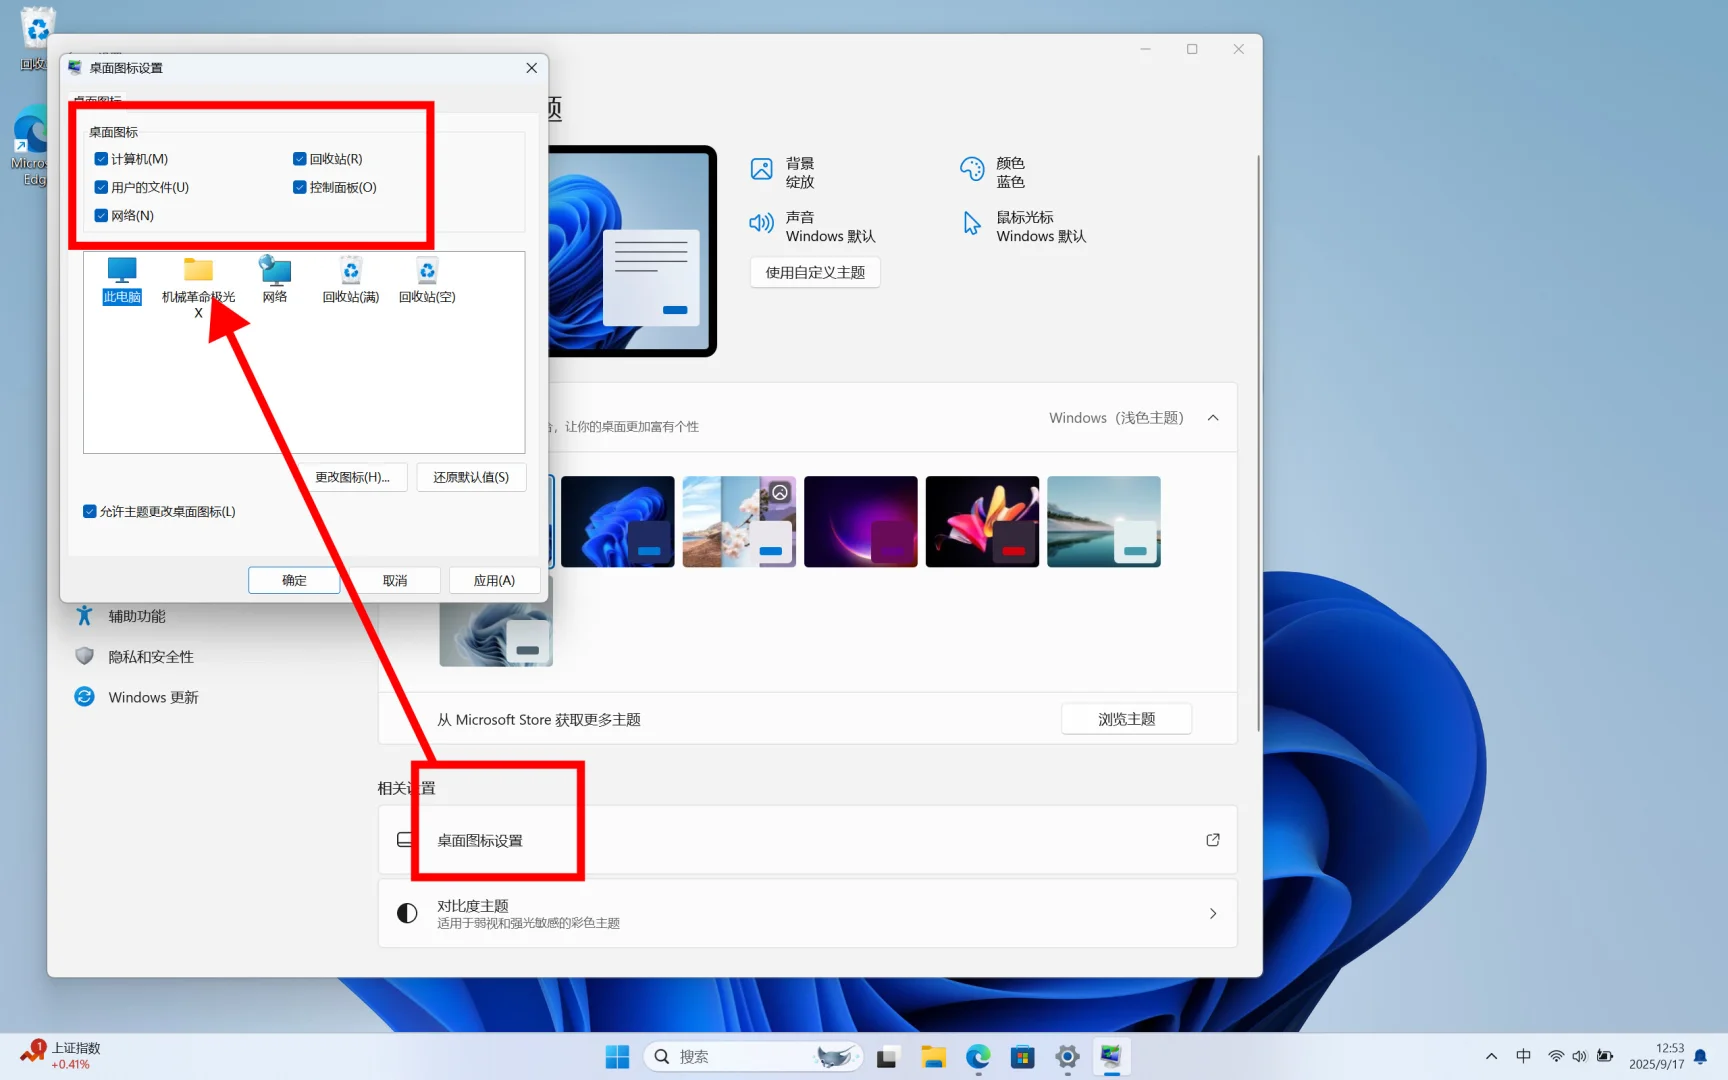Open the 背景 picture setting icon
This screenshot has height=1080, width=1728.
[x=762, y=169]
